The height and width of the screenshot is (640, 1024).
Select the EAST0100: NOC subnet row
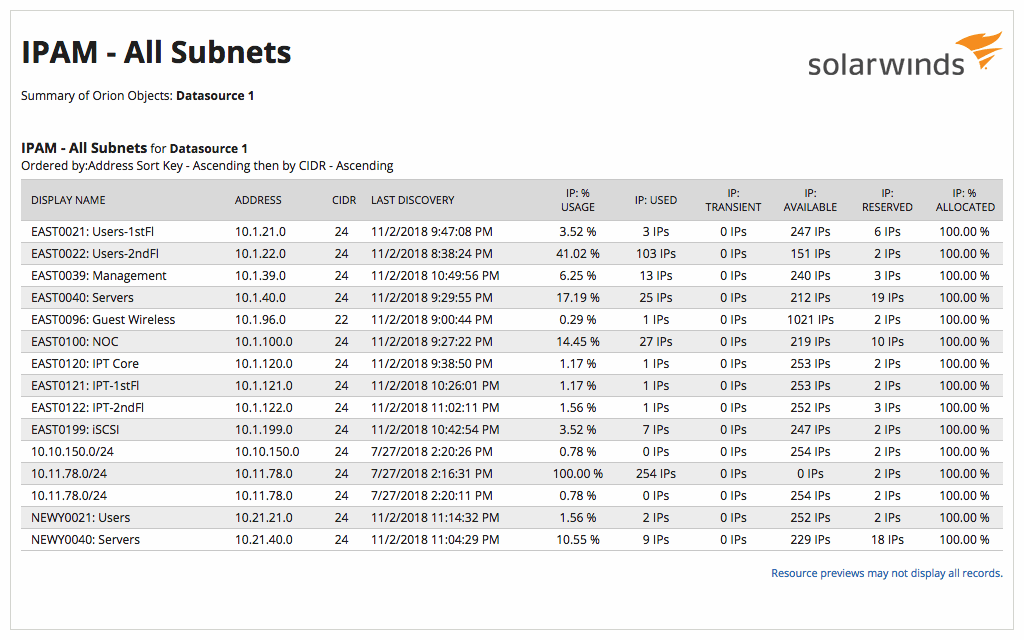point(80,341)
